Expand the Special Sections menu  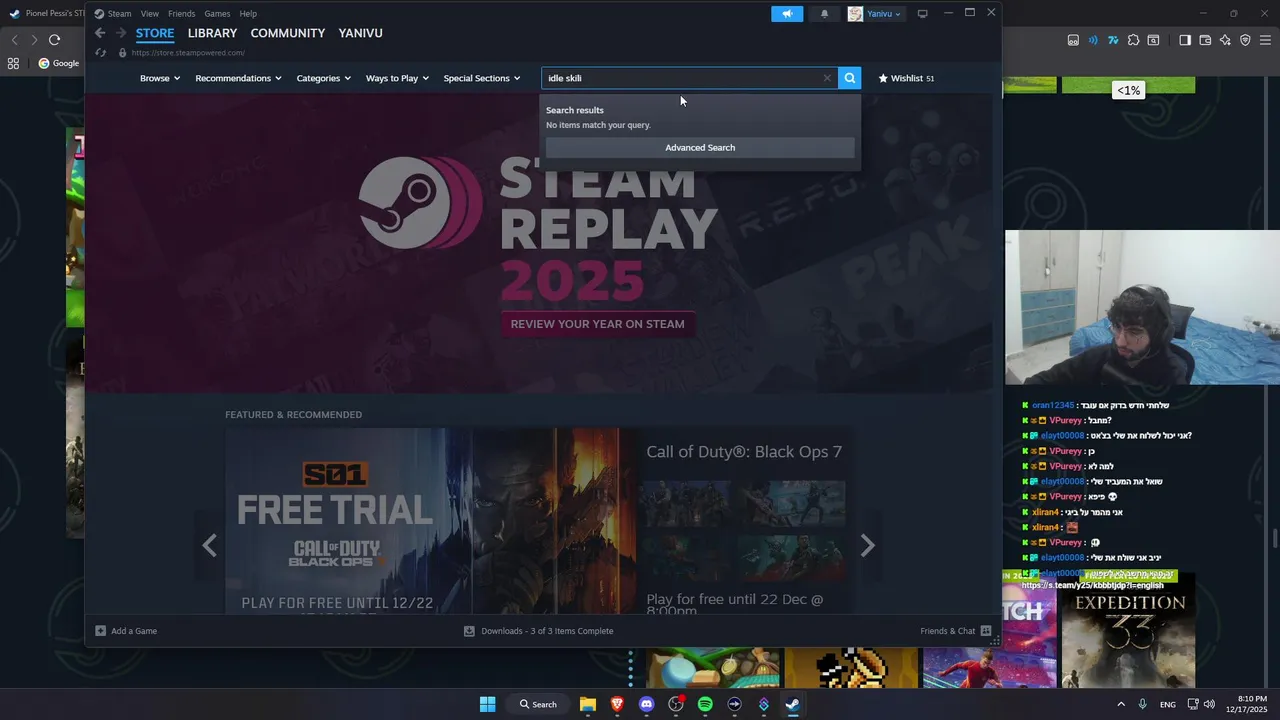pyautogui.click(x=482, y=78)
